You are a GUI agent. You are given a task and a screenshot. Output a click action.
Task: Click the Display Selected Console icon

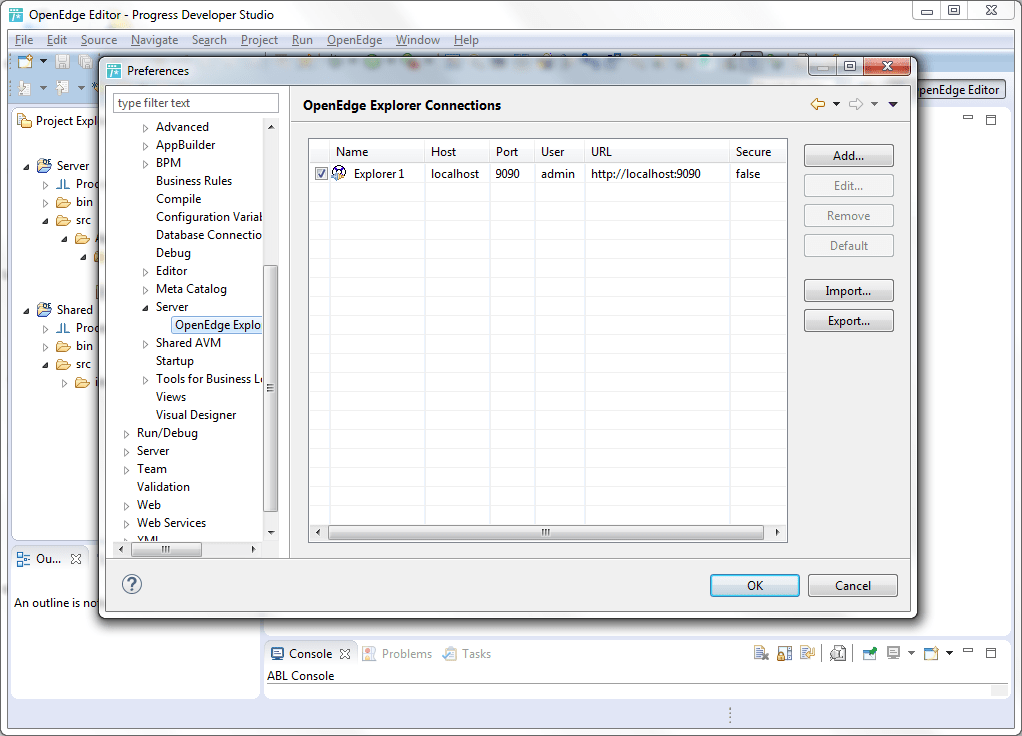point(894,653)
